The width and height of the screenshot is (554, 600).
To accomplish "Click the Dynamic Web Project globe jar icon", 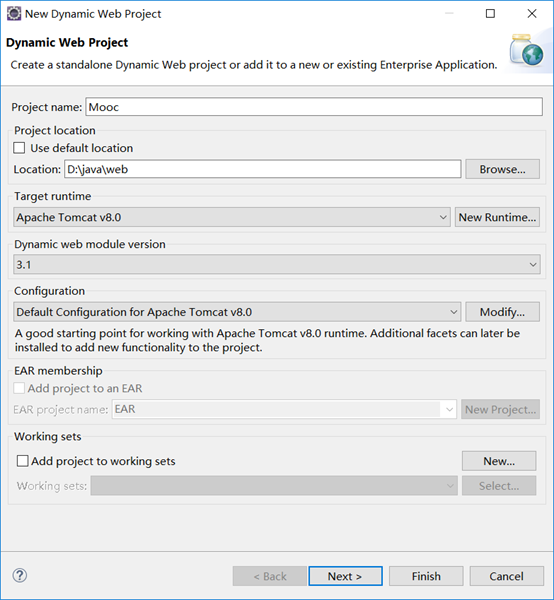I will click(x=526, y=51).
